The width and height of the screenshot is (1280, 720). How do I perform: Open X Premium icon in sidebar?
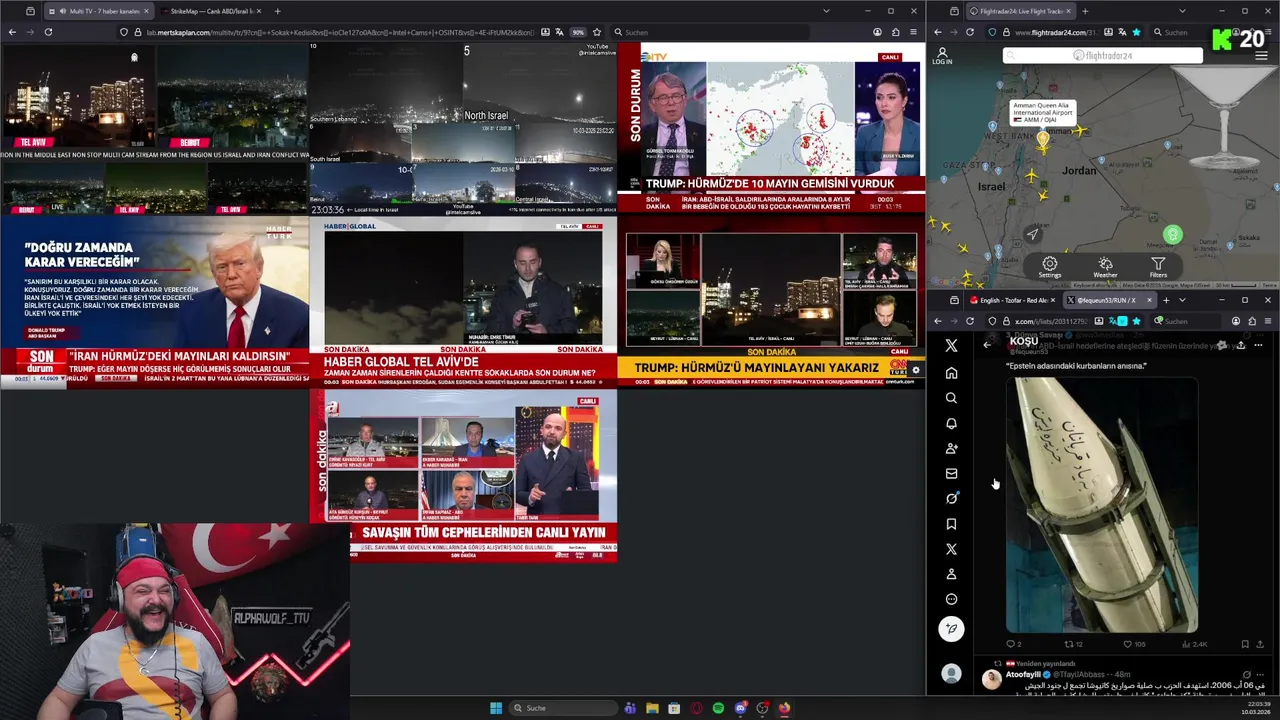tap(951, 549)
